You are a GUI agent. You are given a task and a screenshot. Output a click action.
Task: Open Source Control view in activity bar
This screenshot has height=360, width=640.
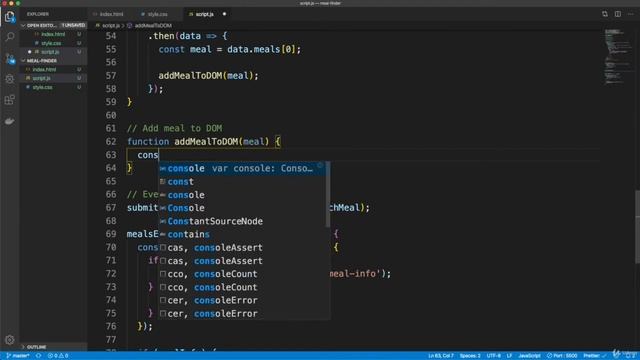(9, 58)
